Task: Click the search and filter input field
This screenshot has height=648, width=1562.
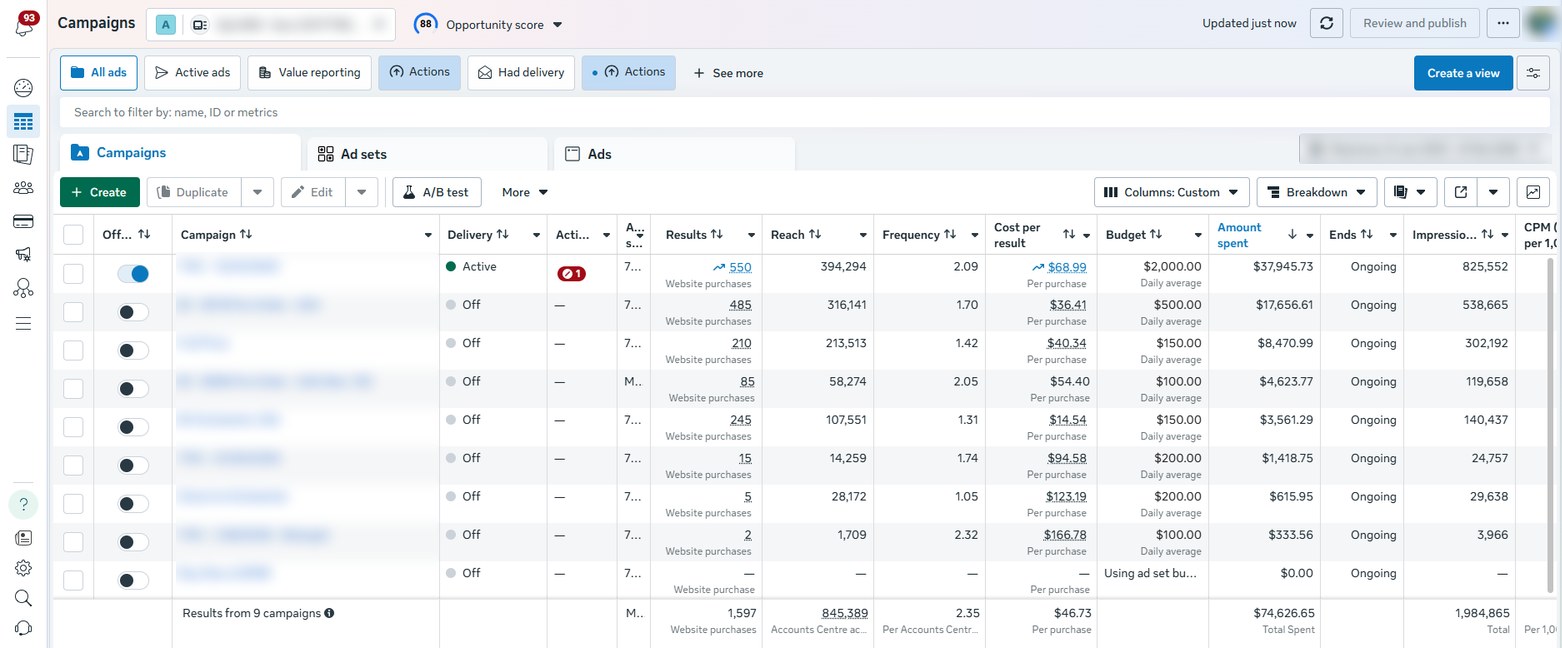Action: (805, 112)
